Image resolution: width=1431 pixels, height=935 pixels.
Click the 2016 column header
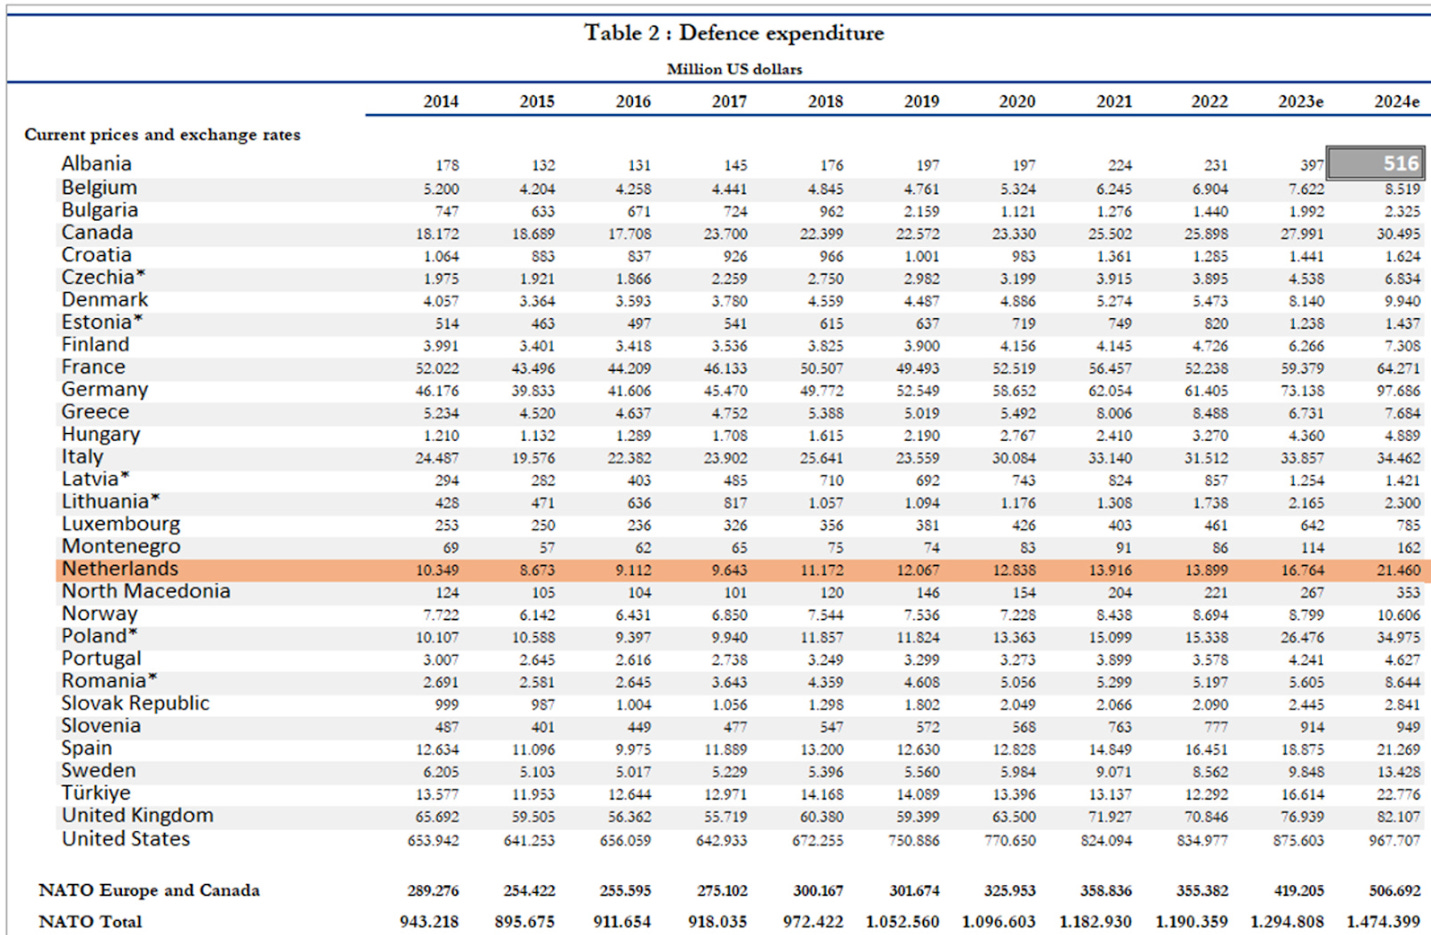(x=633, y=101)
